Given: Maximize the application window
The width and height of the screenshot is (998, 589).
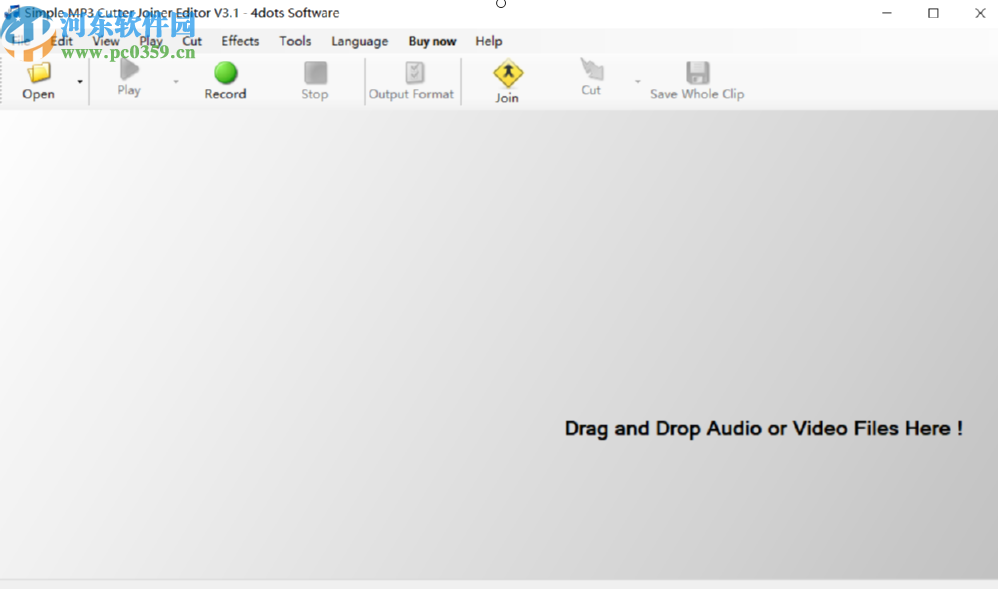Looking at the screenshot, I should click(x=933, y=13).
